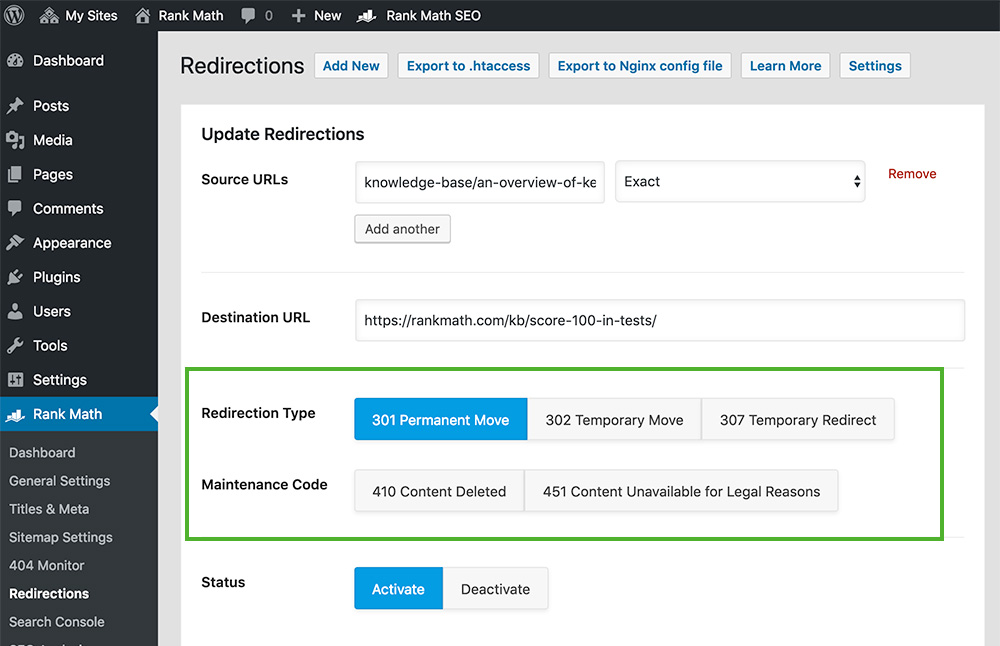
Task: Click the Posts pin icon
Action: coord(15,106)
